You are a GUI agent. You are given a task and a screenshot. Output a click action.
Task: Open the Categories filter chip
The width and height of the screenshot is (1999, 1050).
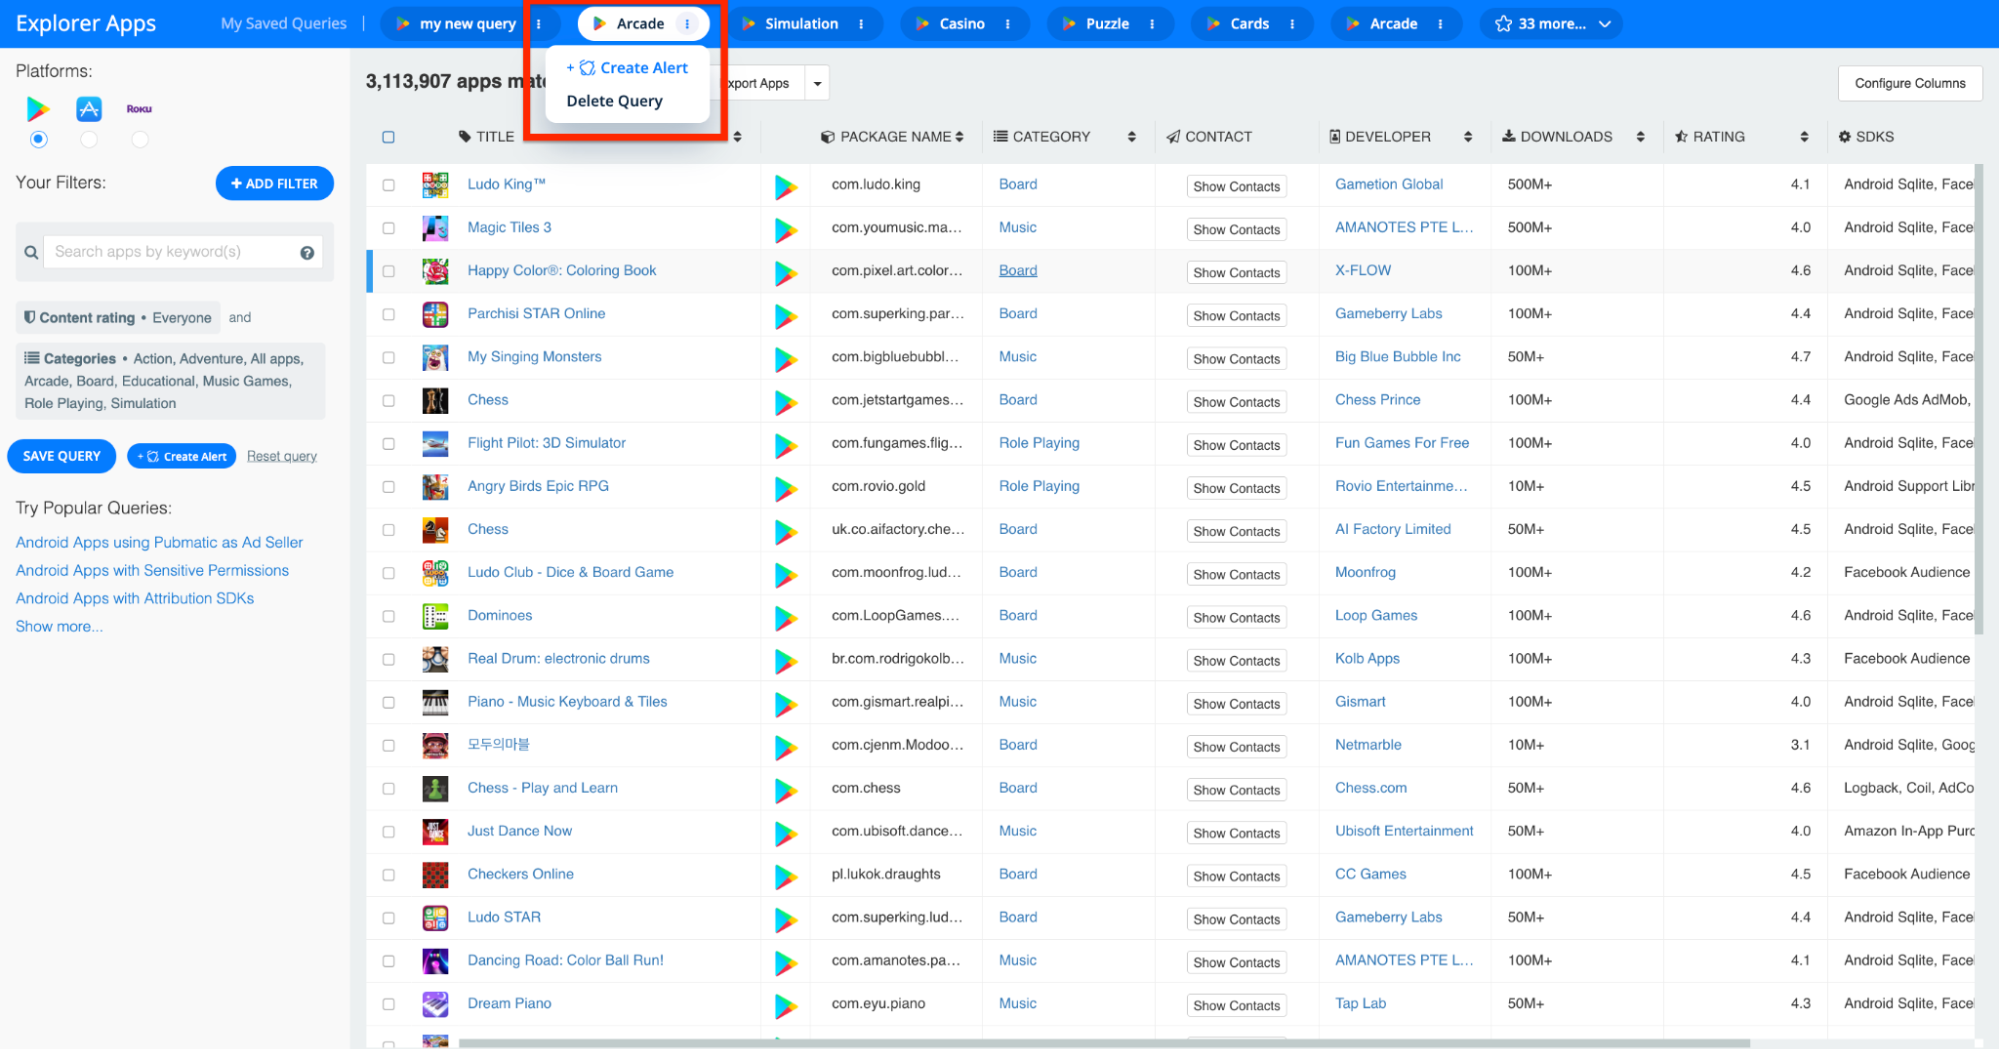[x=170, y=382]
